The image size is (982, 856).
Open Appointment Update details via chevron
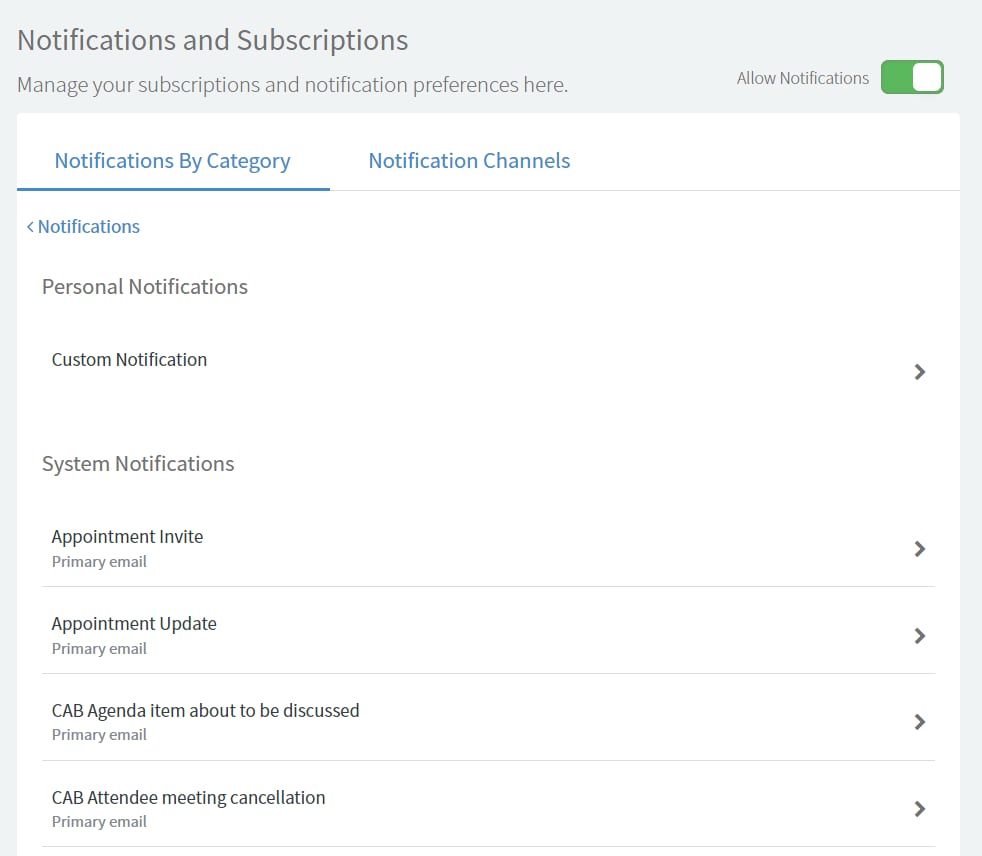919,635
